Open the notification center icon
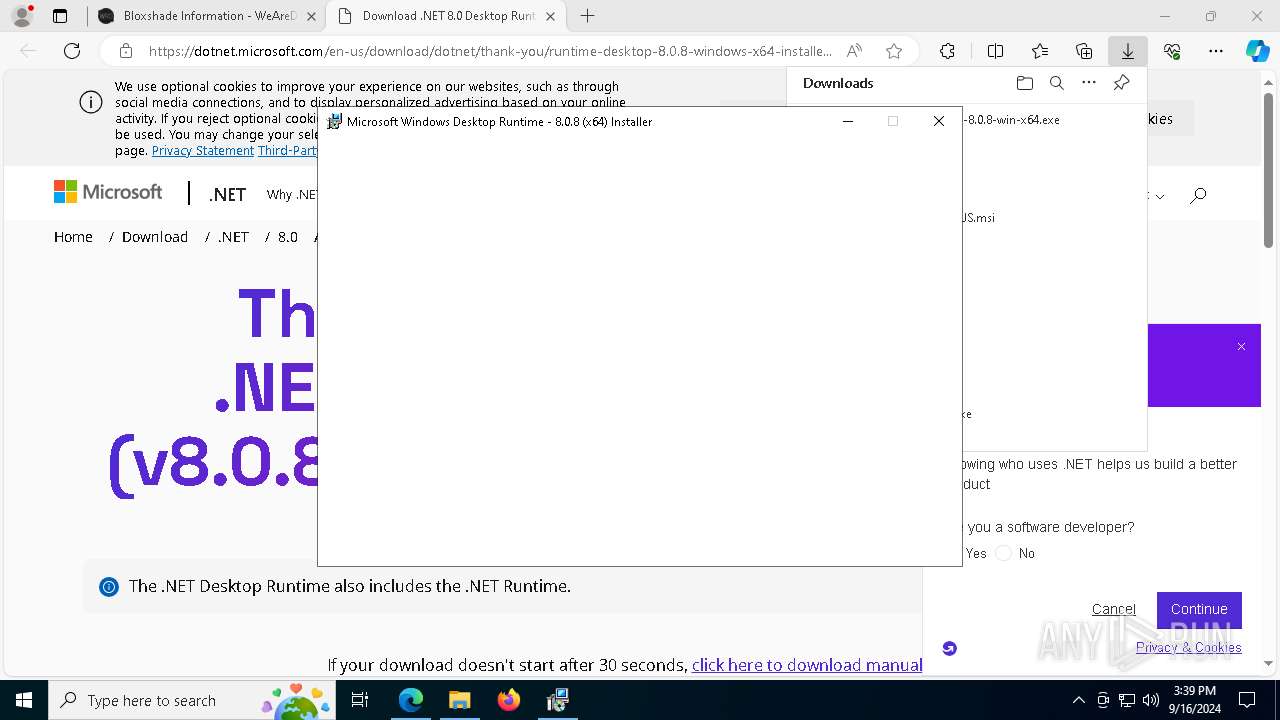 point(1247,700)
